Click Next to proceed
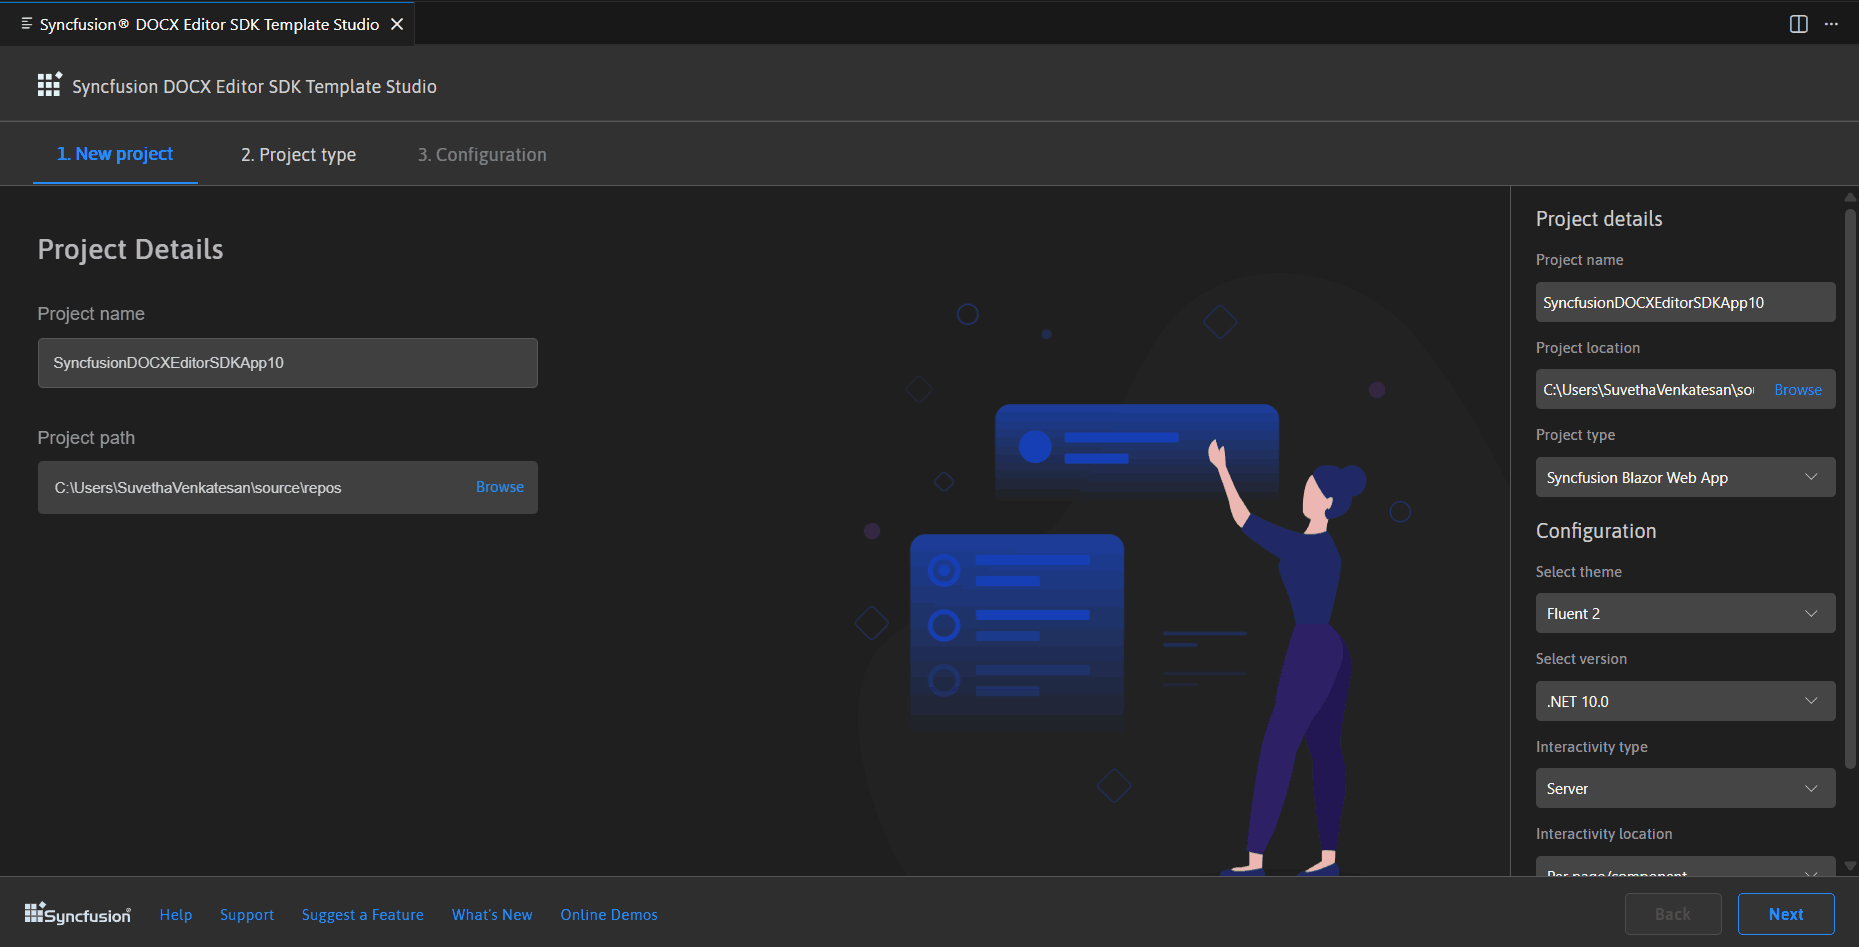Screen dimensions: 1859x947 (1786, 913)
